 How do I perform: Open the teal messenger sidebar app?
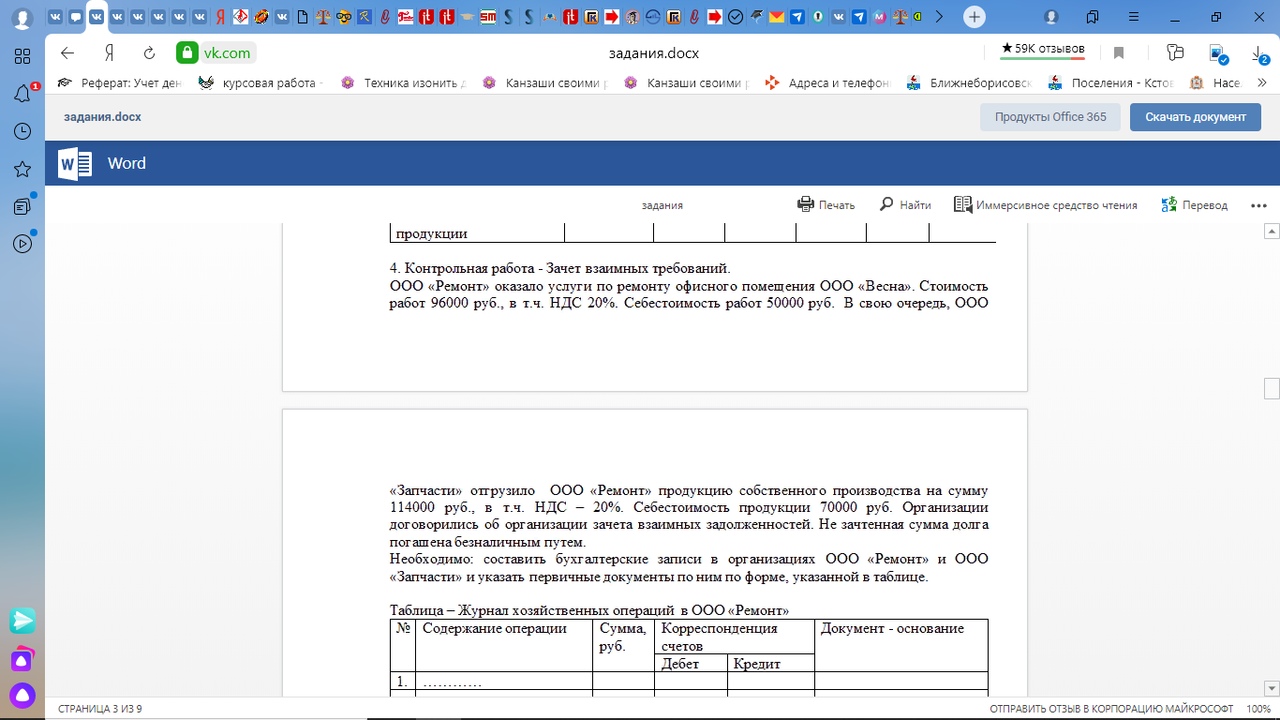[22, 621]
